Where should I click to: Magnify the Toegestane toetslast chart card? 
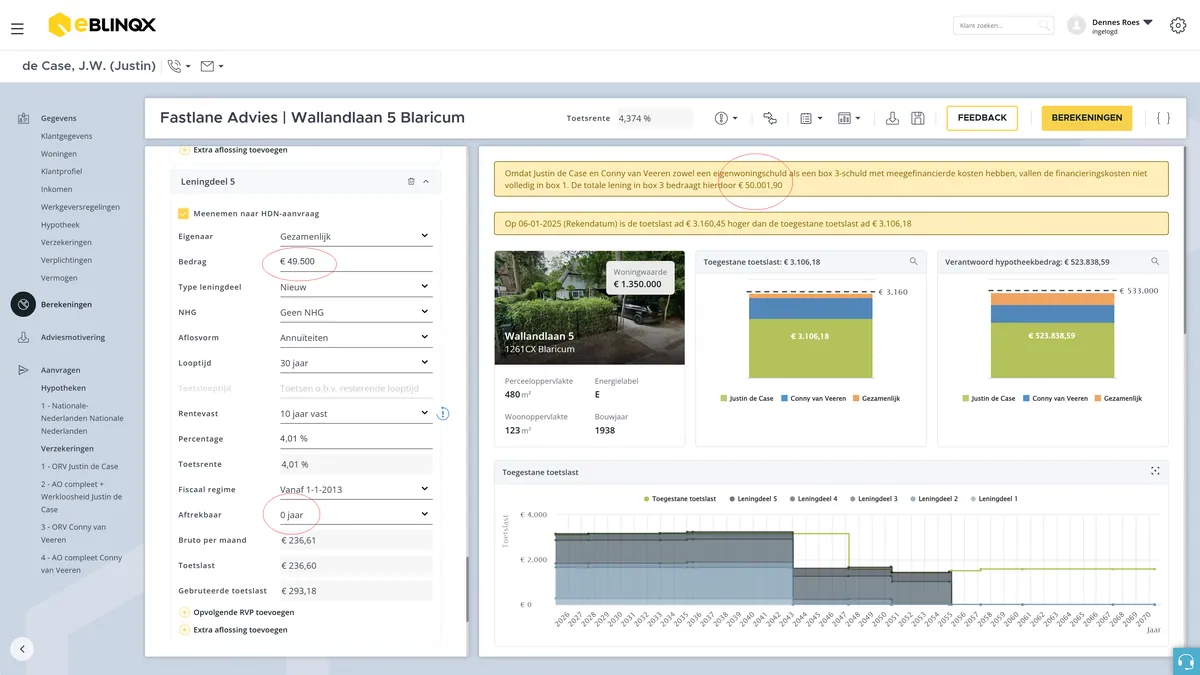click(913, 261)
